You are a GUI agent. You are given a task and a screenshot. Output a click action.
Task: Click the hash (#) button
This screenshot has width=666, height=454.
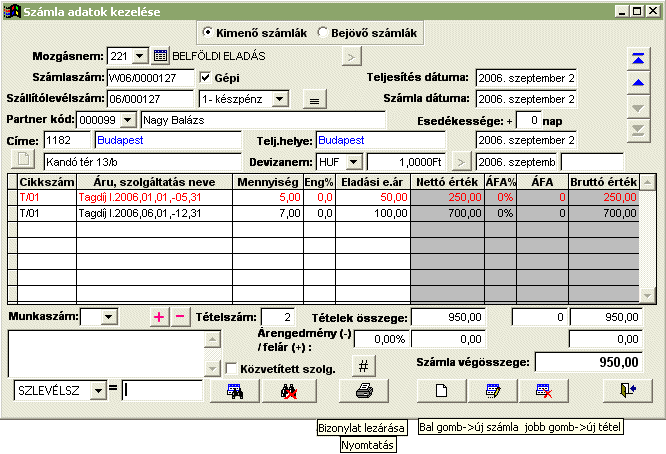[364, 366]
